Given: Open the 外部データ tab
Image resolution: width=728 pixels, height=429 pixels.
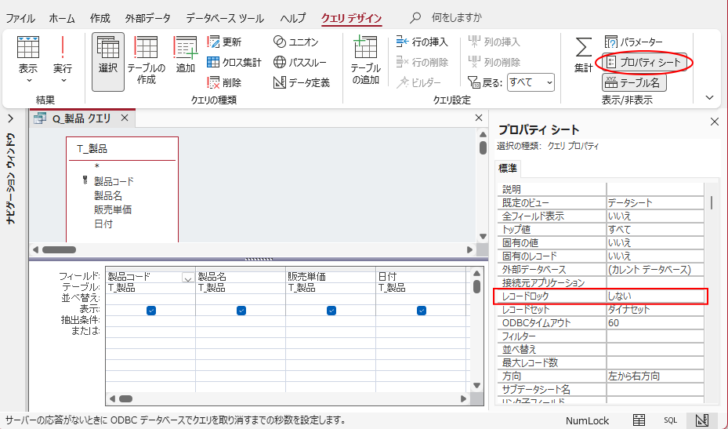Looking at the screenshot, I should click(x=148, y=19).
